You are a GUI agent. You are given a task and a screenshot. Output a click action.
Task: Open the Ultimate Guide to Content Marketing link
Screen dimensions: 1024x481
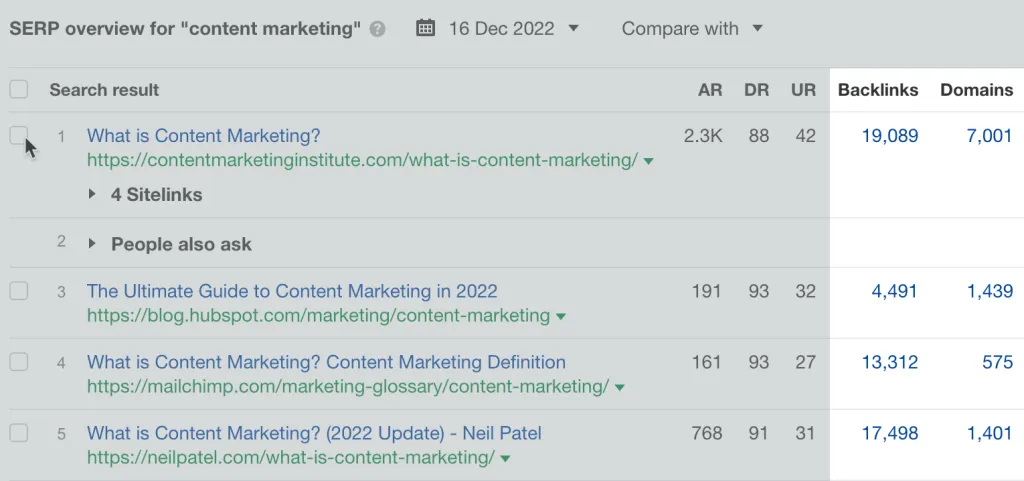(x=292, y=292)
